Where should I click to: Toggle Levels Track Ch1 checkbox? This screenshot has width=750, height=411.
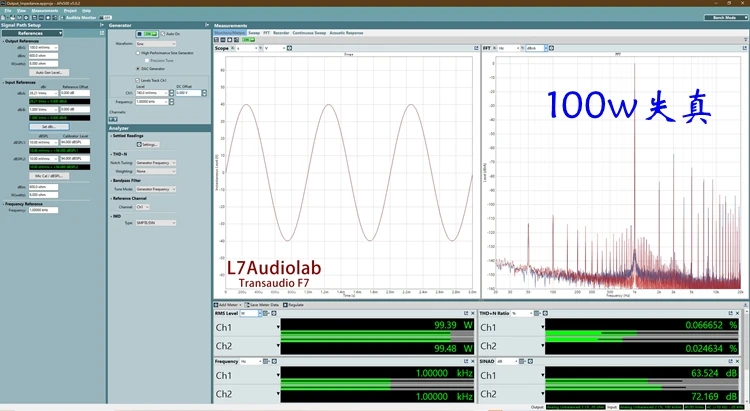click(x=138, y=78)
